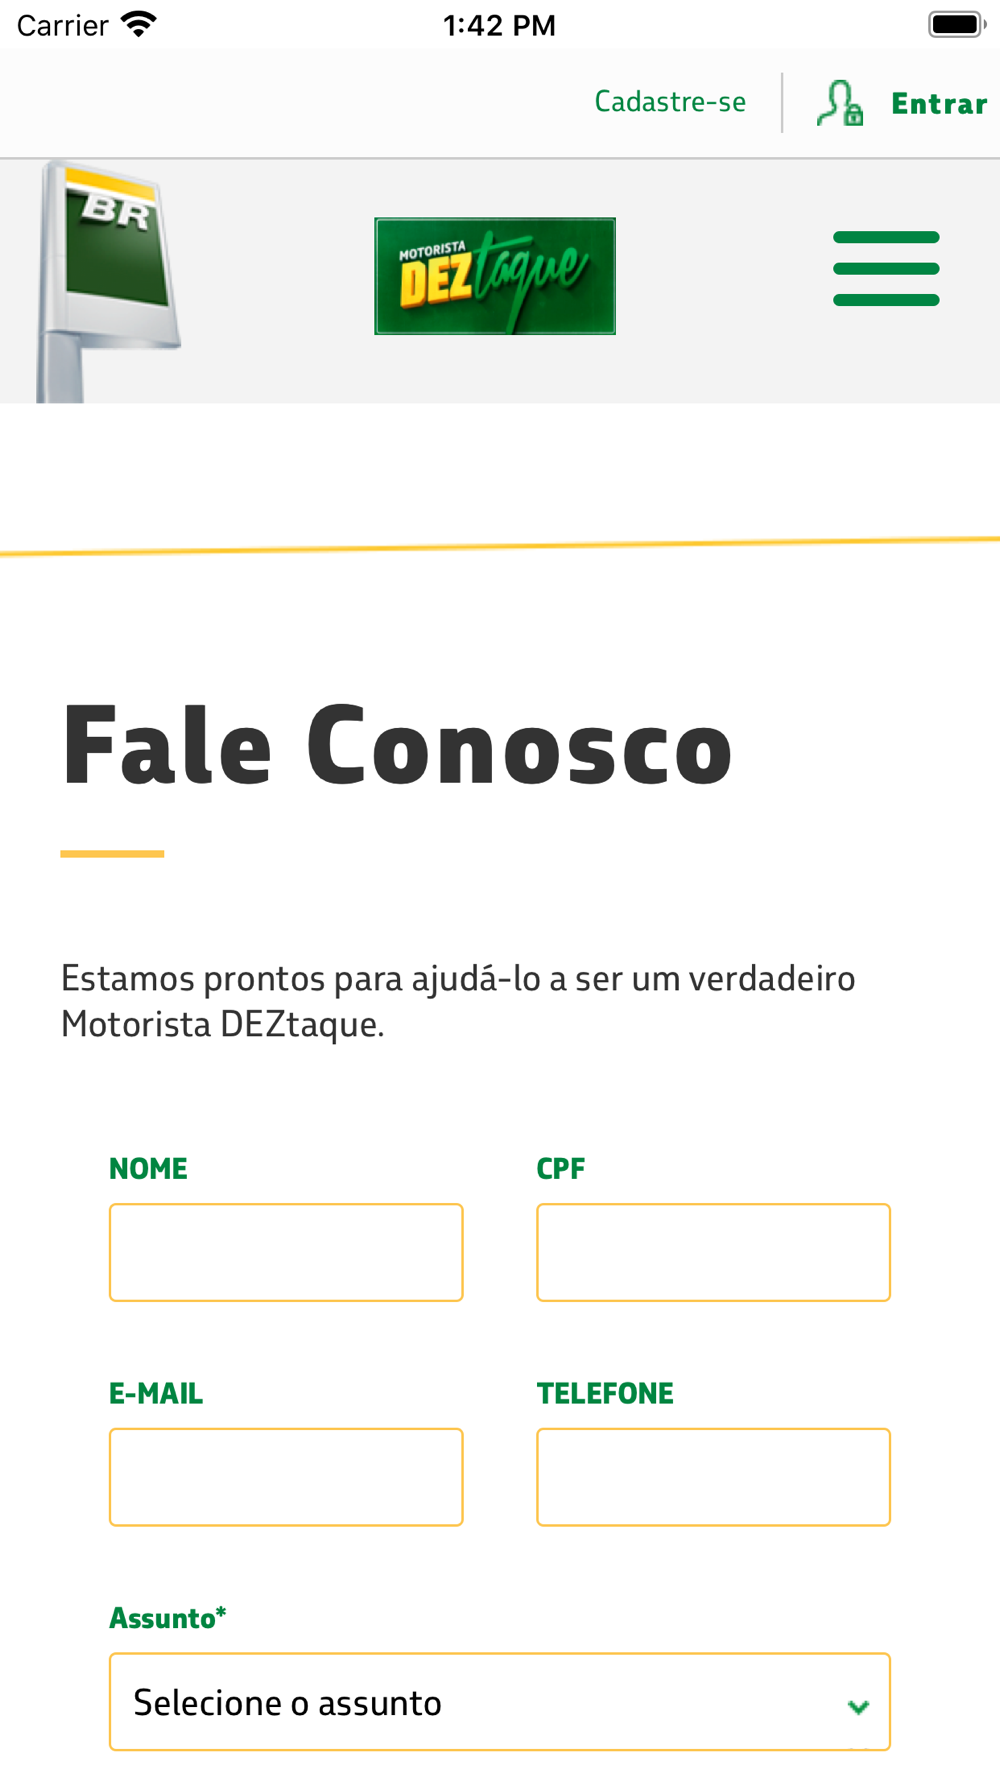Screen dimensions: 1000x1778
Task: Click the user padlock login icon
Action: [839, 103]
